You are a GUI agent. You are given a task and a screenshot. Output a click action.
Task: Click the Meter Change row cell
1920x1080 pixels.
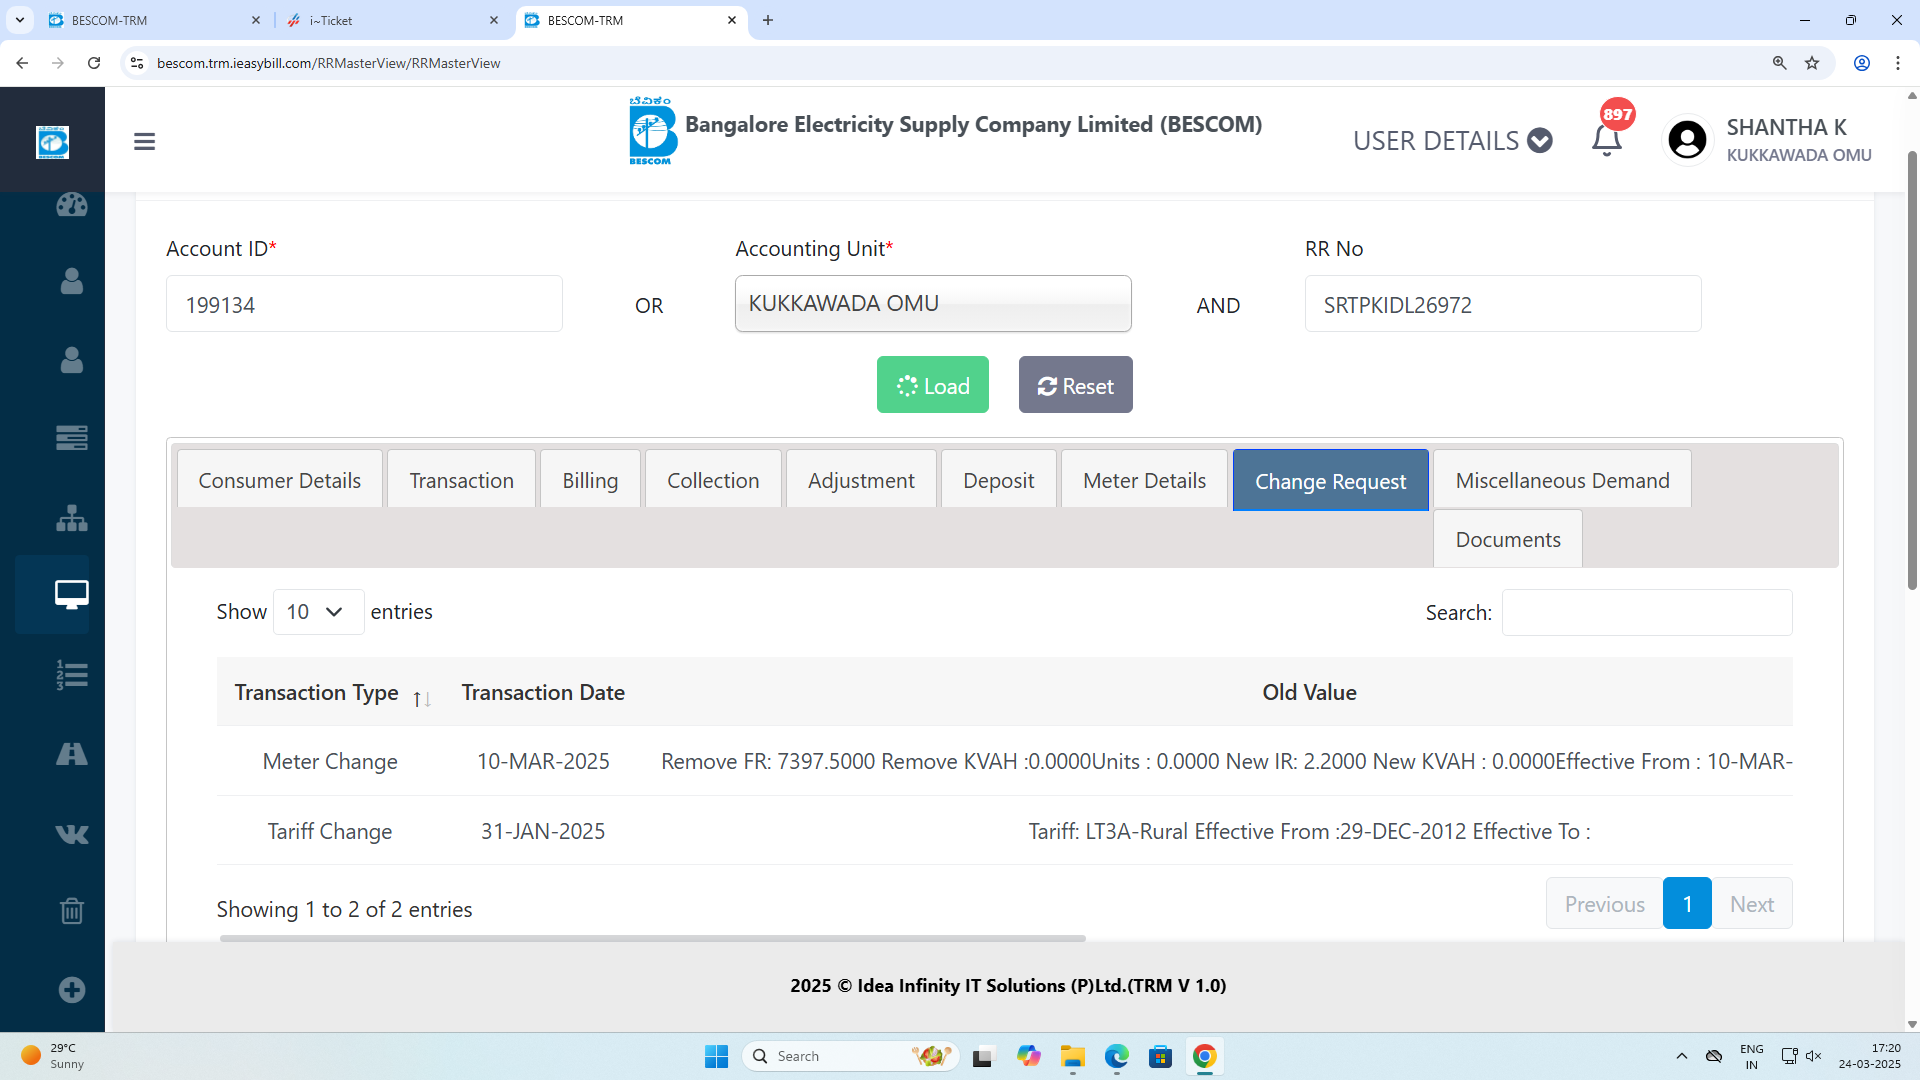pyautogui.click(x=330, y=761)
